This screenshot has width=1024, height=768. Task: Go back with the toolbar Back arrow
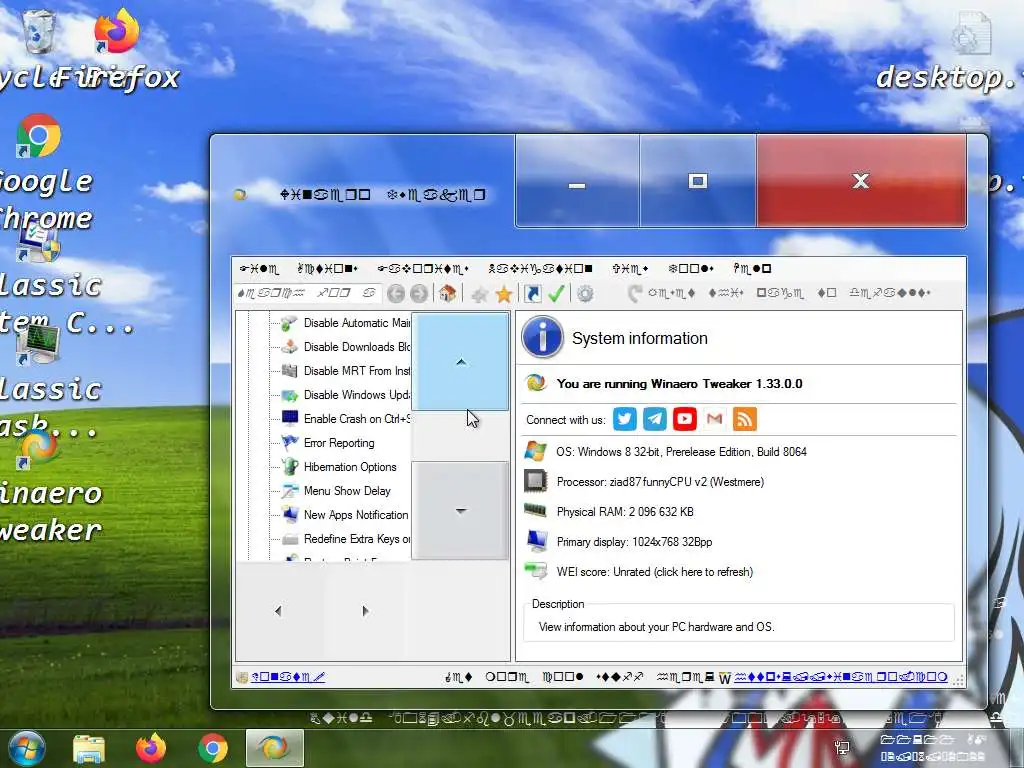tap(396, 294)
